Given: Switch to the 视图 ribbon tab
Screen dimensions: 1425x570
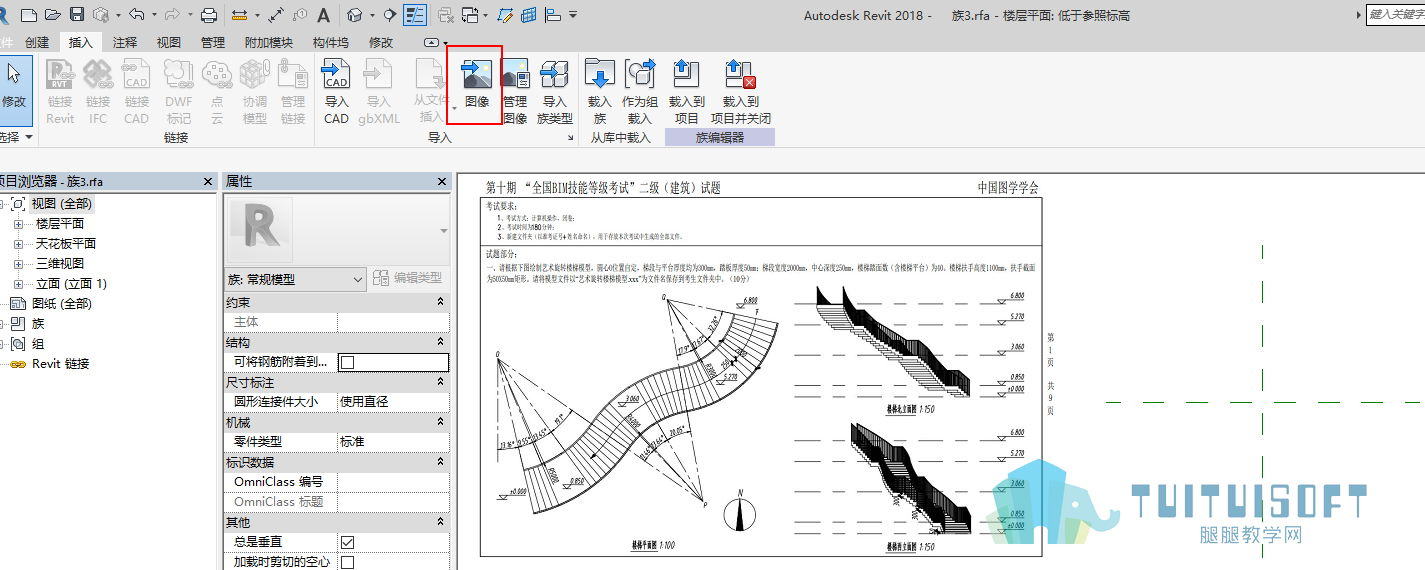Looking at the screenshot, I should [169, 42].
